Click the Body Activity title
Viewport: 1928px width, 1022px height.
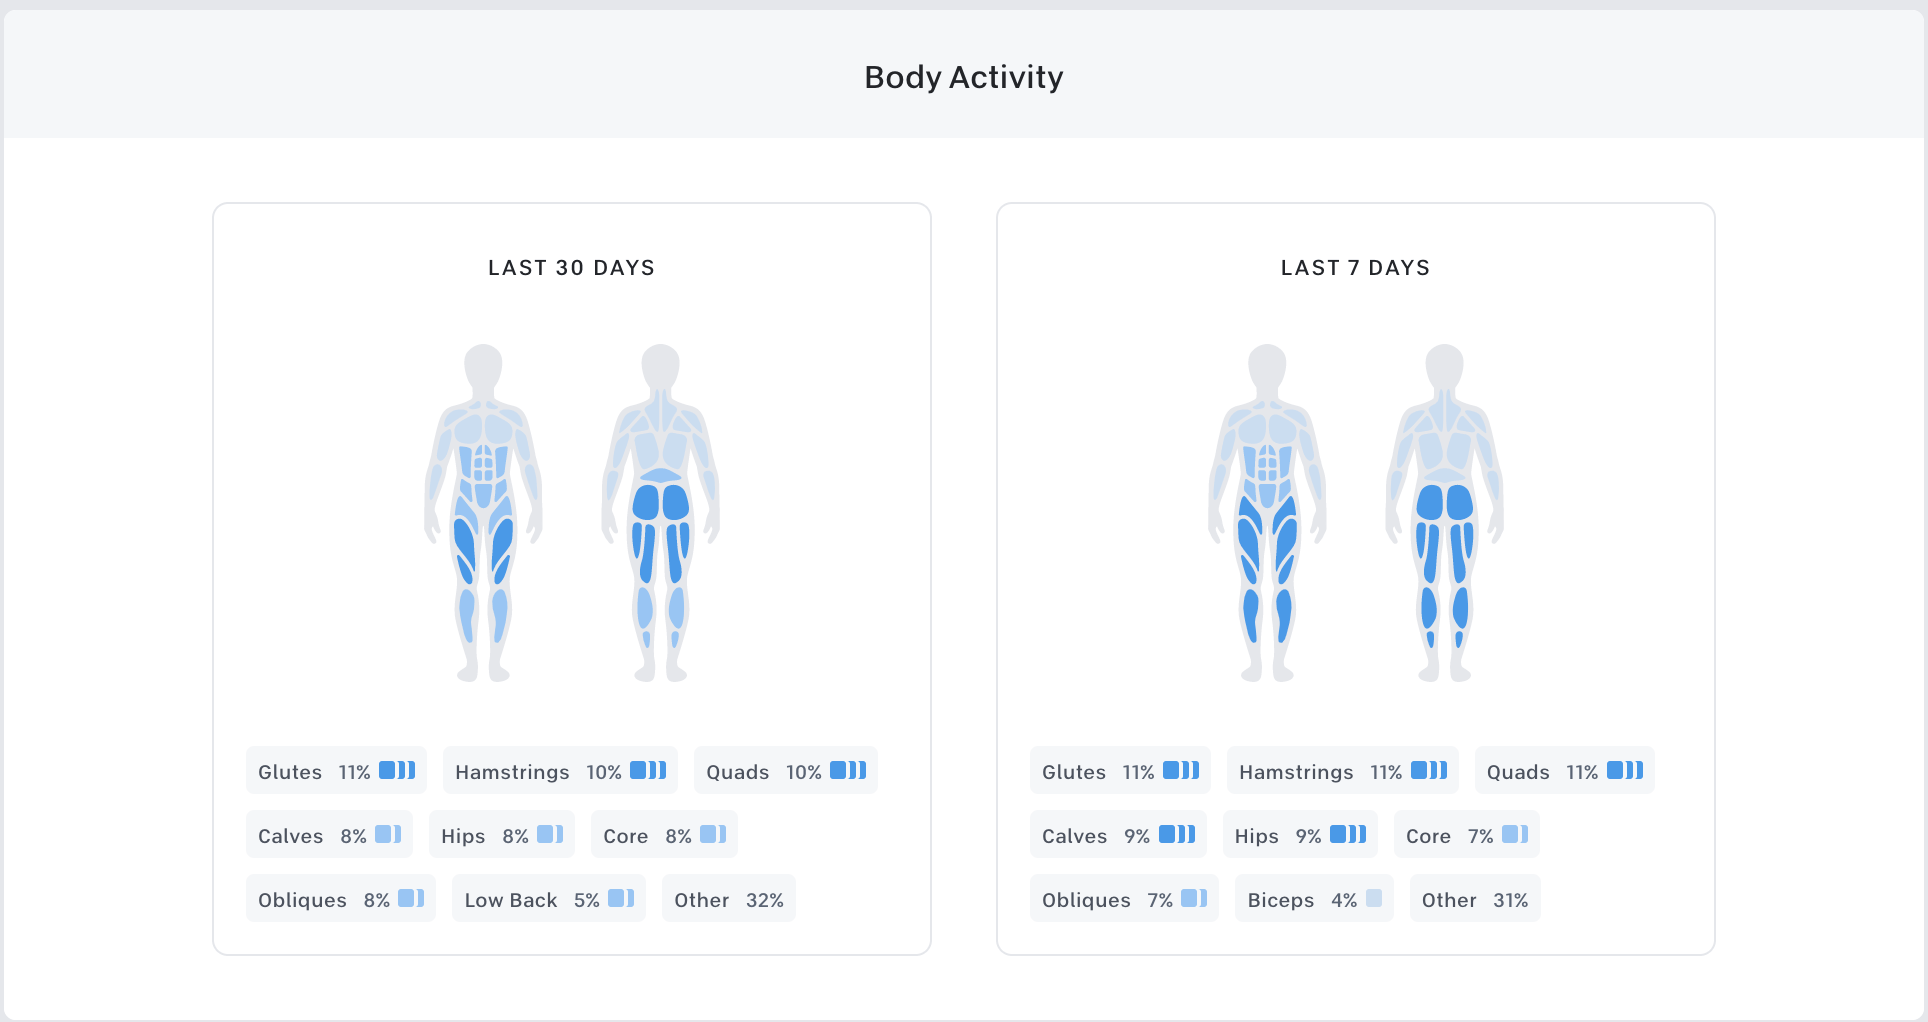963,77
